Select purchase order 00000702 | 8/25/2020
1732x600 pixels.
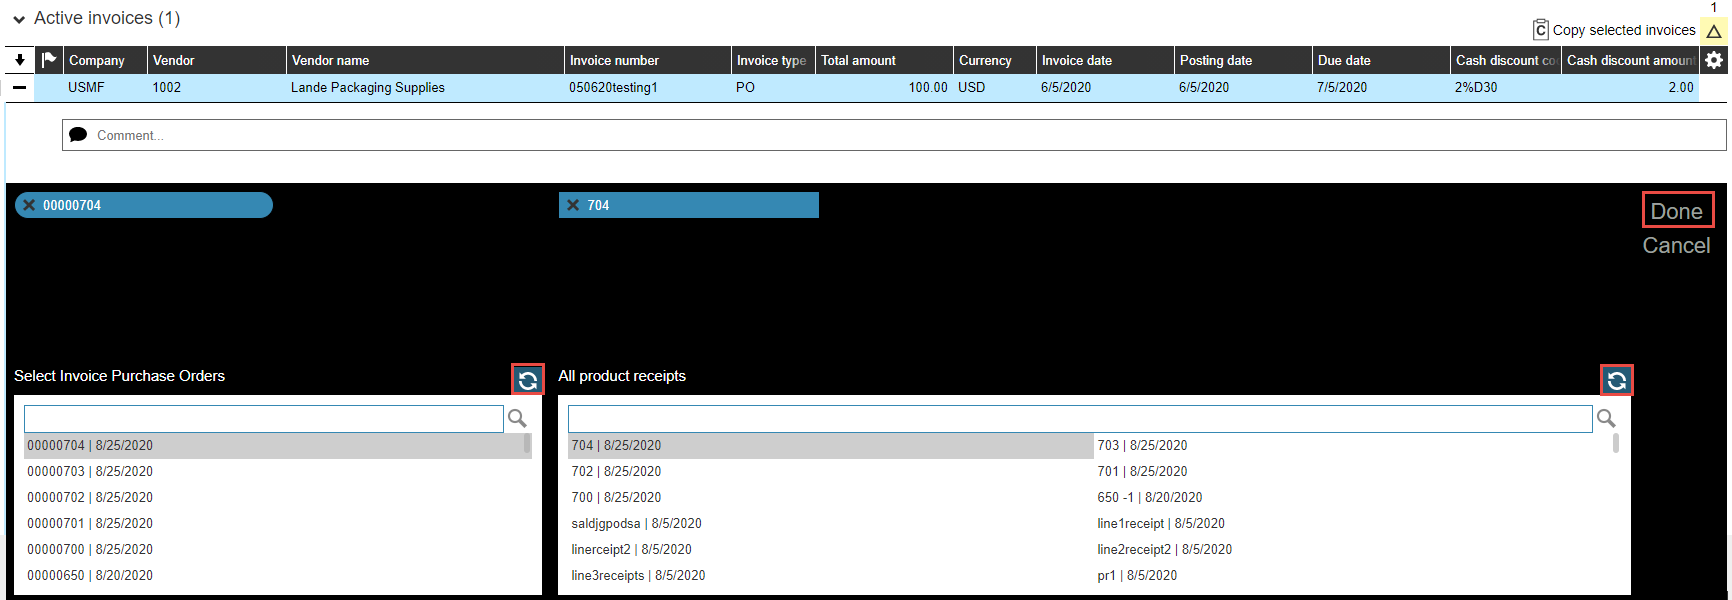(x=273, y=498)
